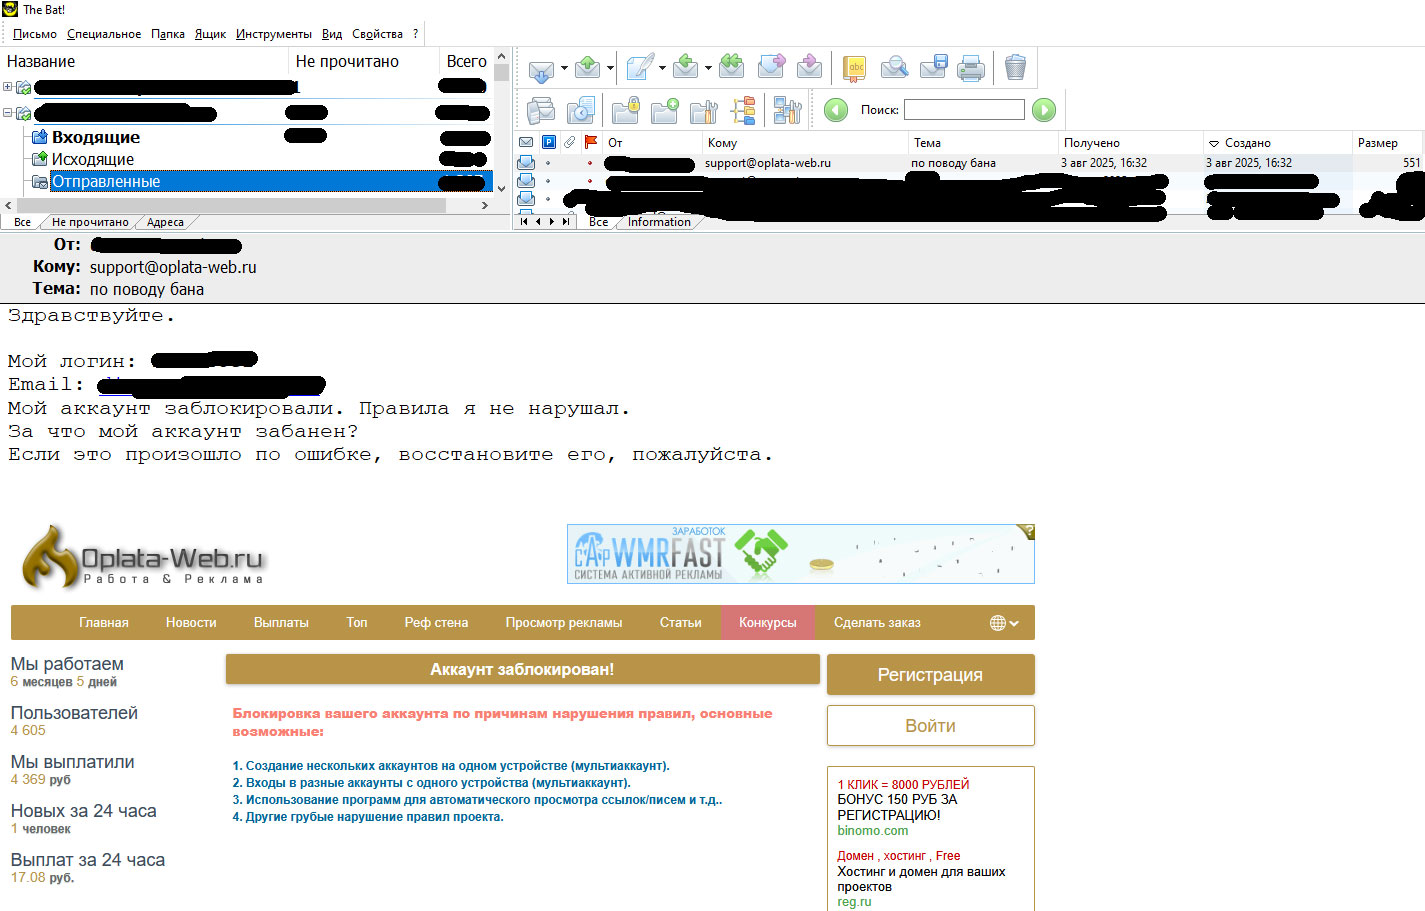Click the spell check abc book icon
This screenshot has width=1425, height=911.
pyautogui.click(x=855, y=68)
